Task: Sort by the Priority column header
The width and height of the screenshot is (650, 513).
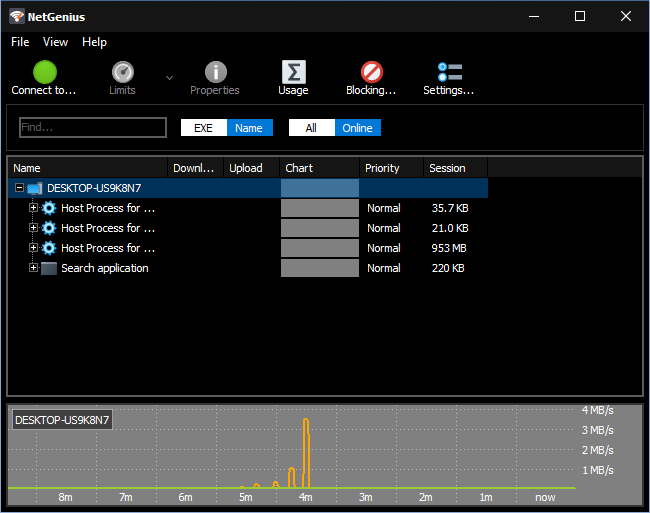Action: pos(391,168)
